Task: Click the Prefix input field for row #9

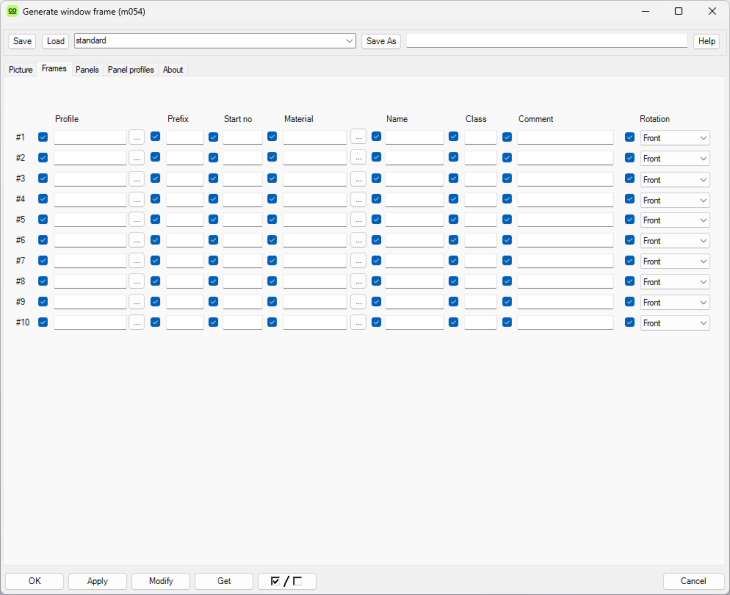Action: 185,302
